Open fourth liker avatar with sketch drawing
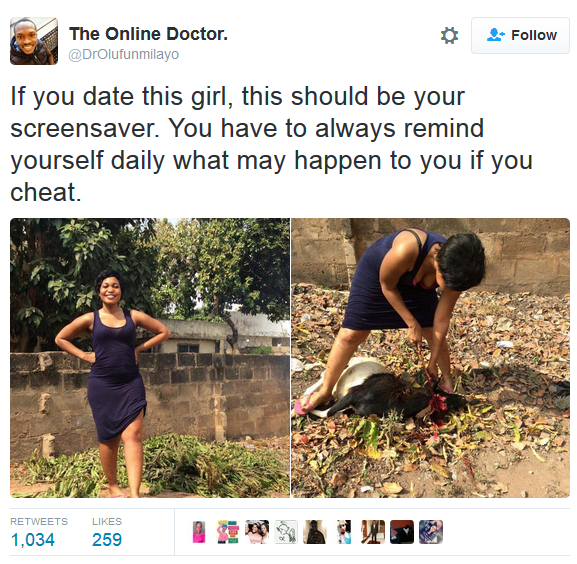 (286, 532)
